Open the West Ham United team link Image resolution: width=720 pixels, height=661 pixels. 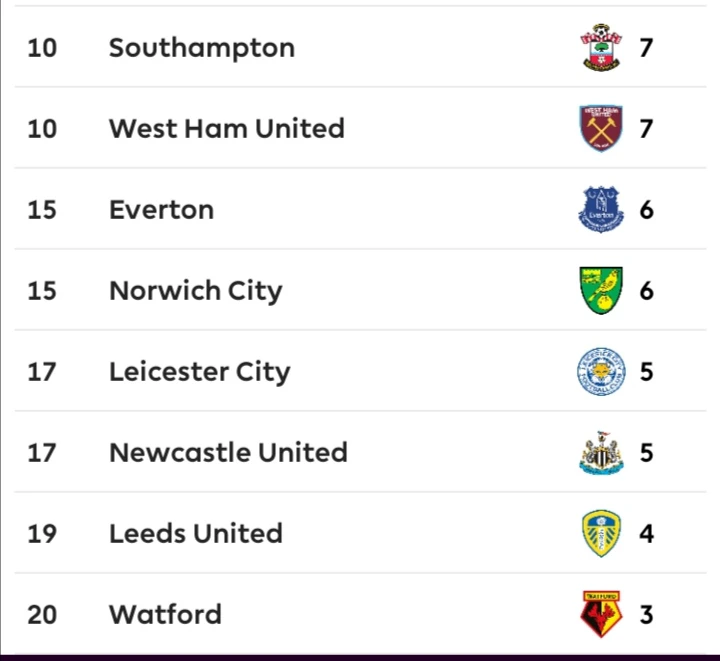227,128
